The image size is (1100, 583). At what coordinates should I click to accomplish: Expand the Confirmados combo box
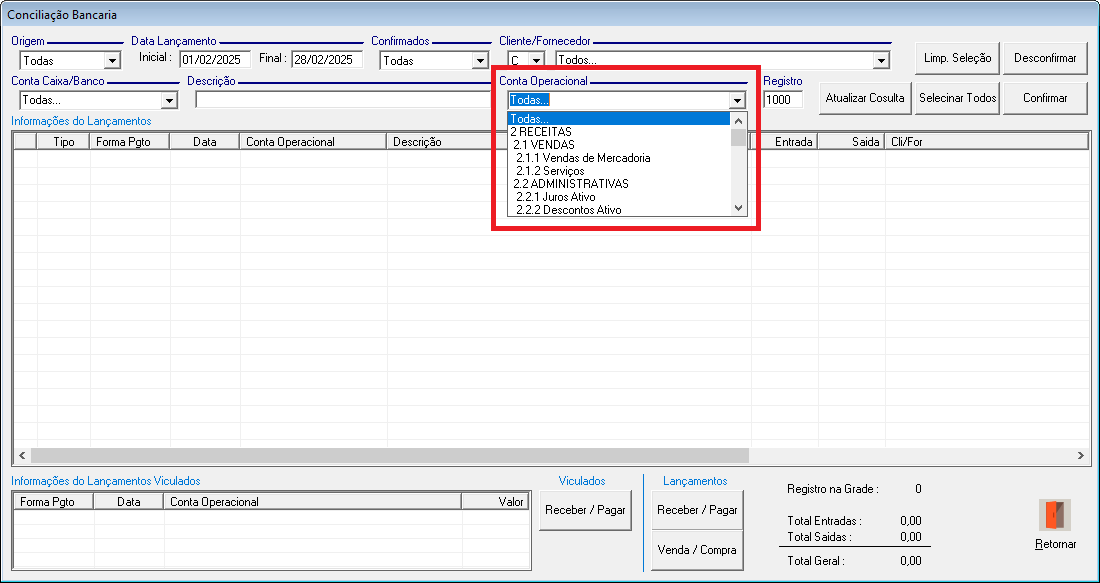click(x=479, y=61)
